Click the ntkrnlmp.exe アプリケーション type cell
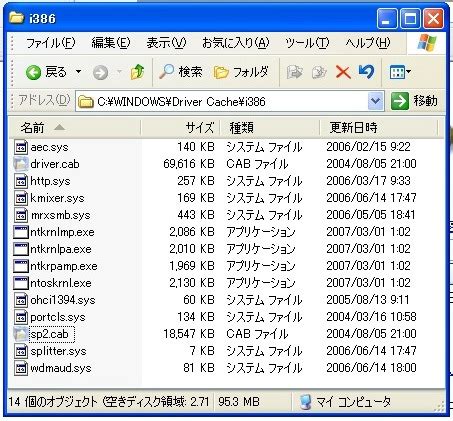 (x=261, y=232)
